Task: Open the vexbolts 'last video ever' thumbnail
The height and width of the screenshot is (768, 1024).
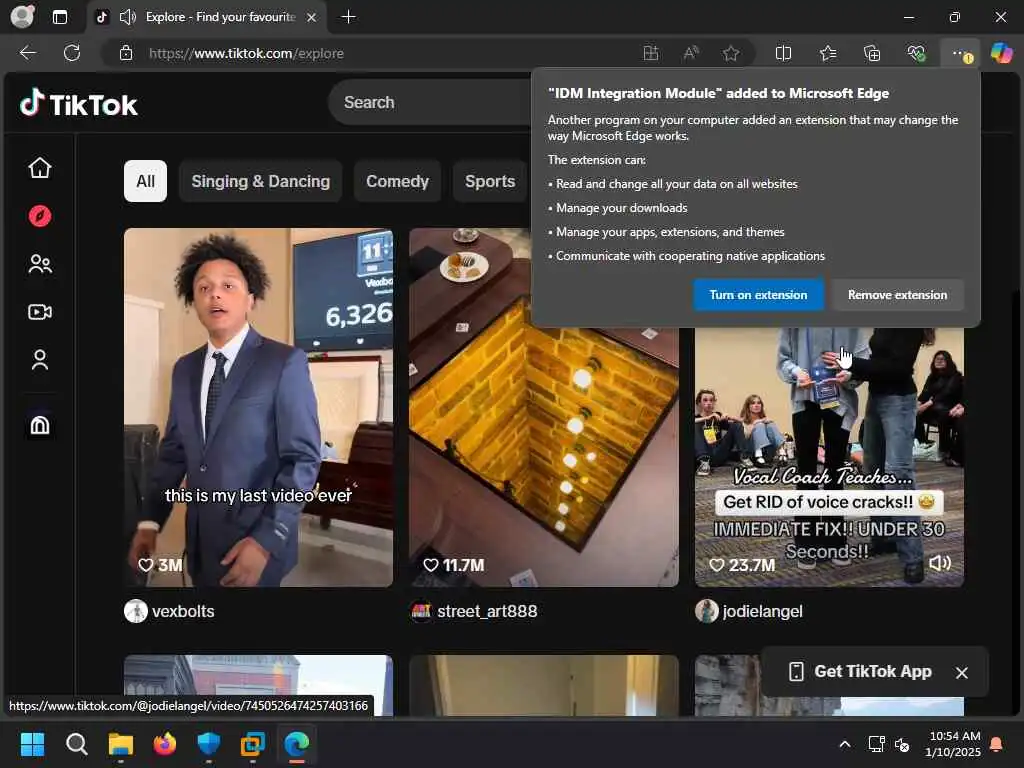Action: pyautogui.click(x=258, y=407)
